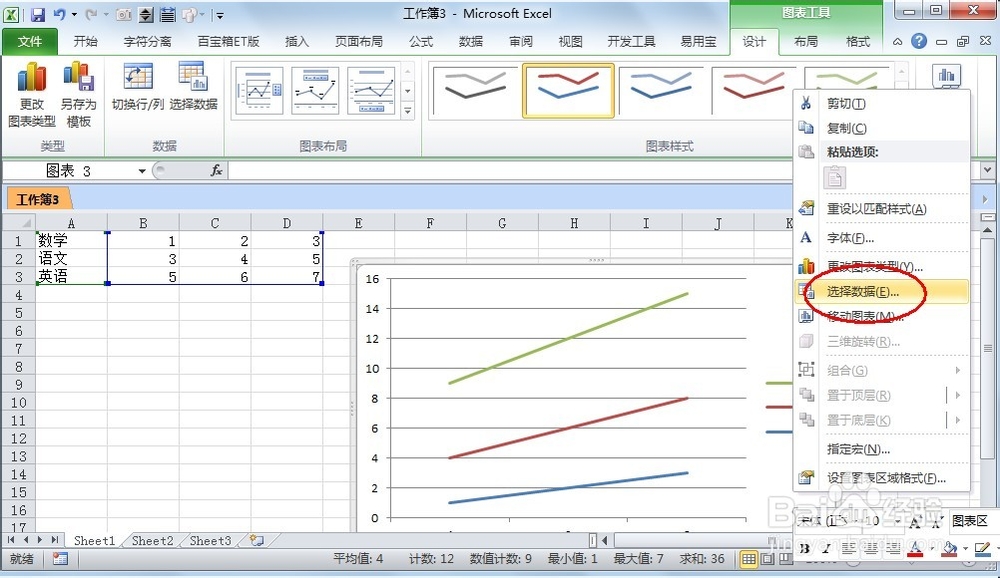Click Select All corner button

[18, 223]
